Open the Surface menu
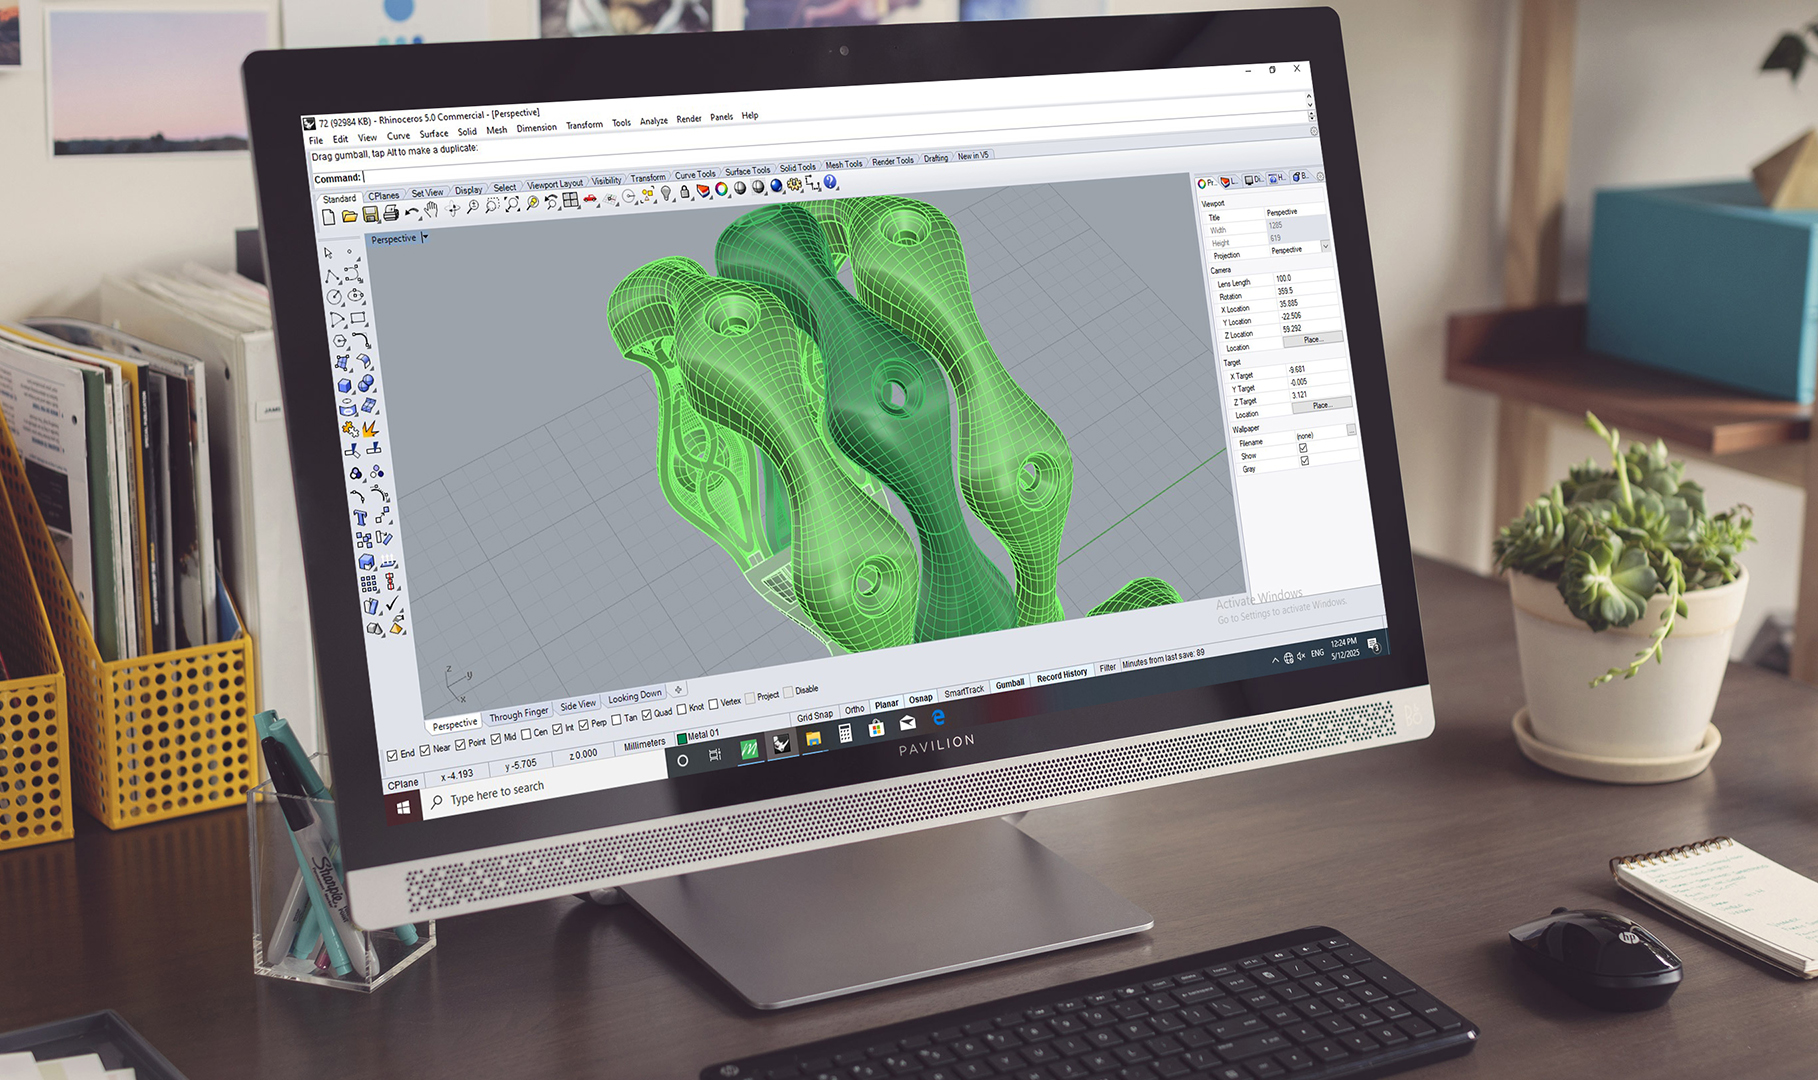1818x1080 pixels. (x=433, y=134)
